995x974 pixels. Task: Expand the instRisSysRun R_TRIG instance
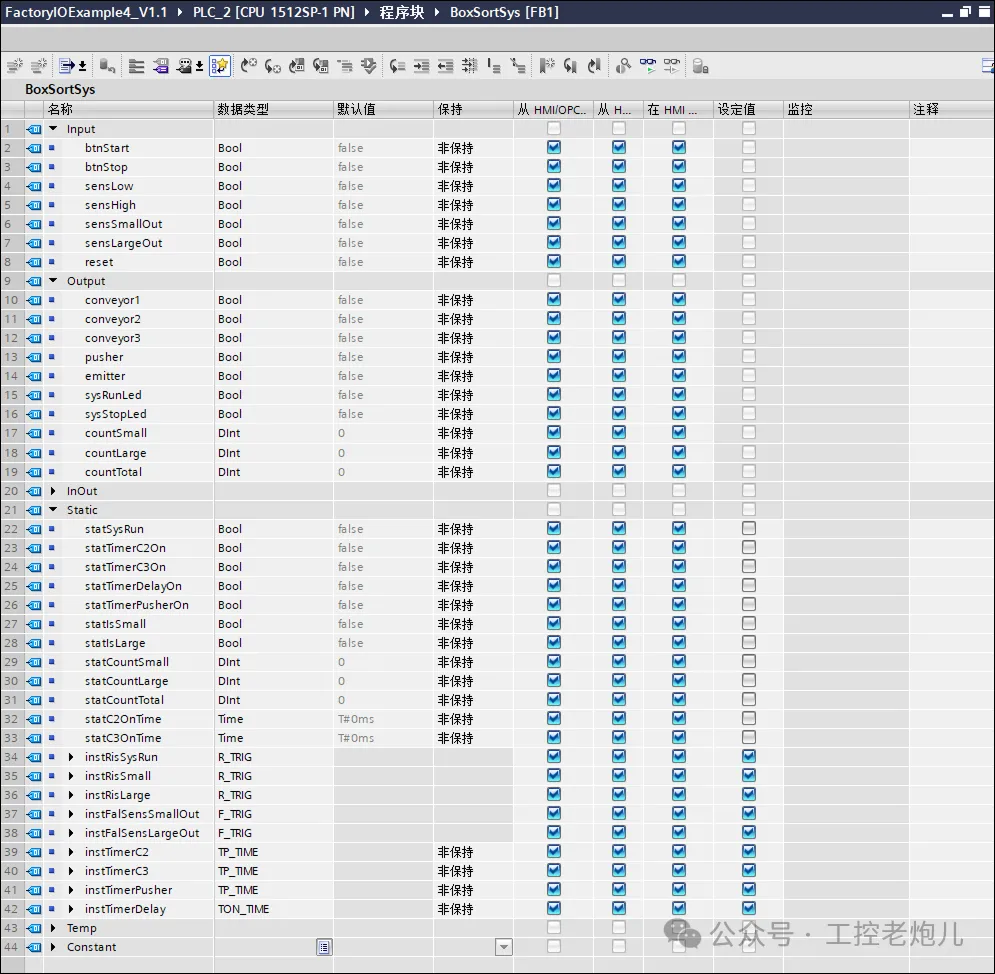click(71, 757)
